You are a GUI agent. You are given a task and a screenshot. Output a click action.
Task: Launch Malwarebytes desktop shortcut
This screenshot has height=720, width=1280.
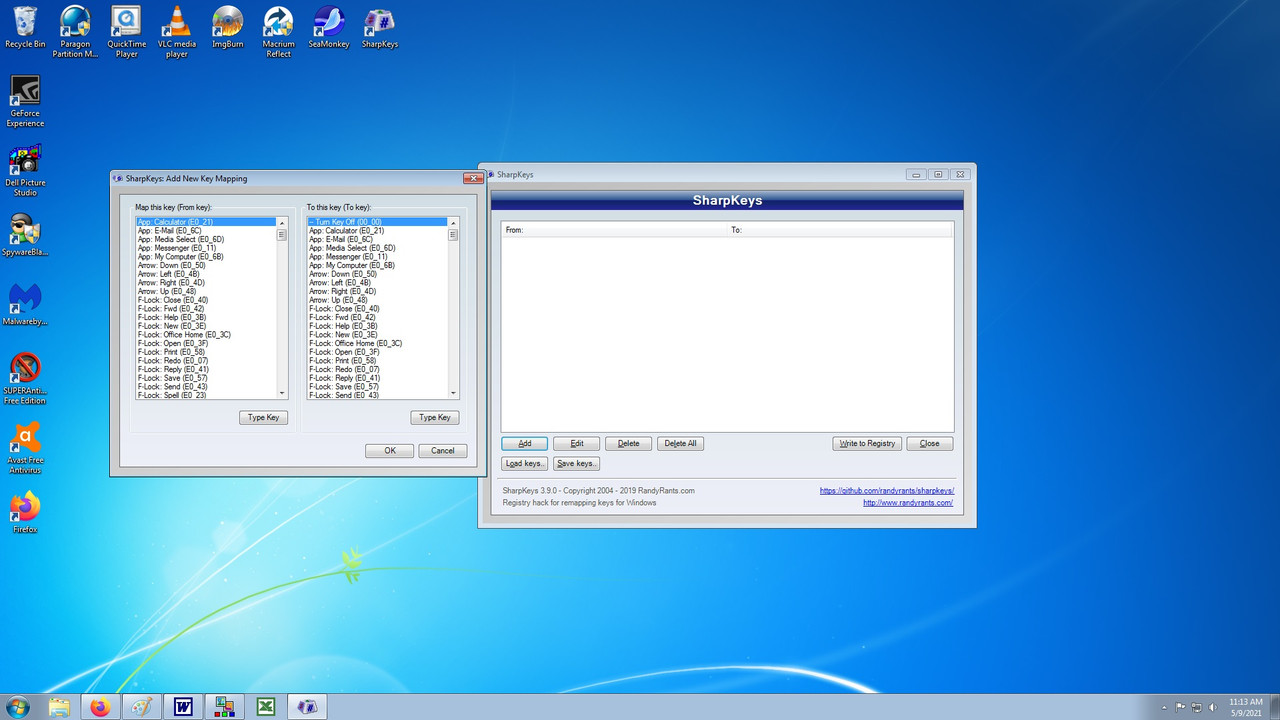pos(25,306)
